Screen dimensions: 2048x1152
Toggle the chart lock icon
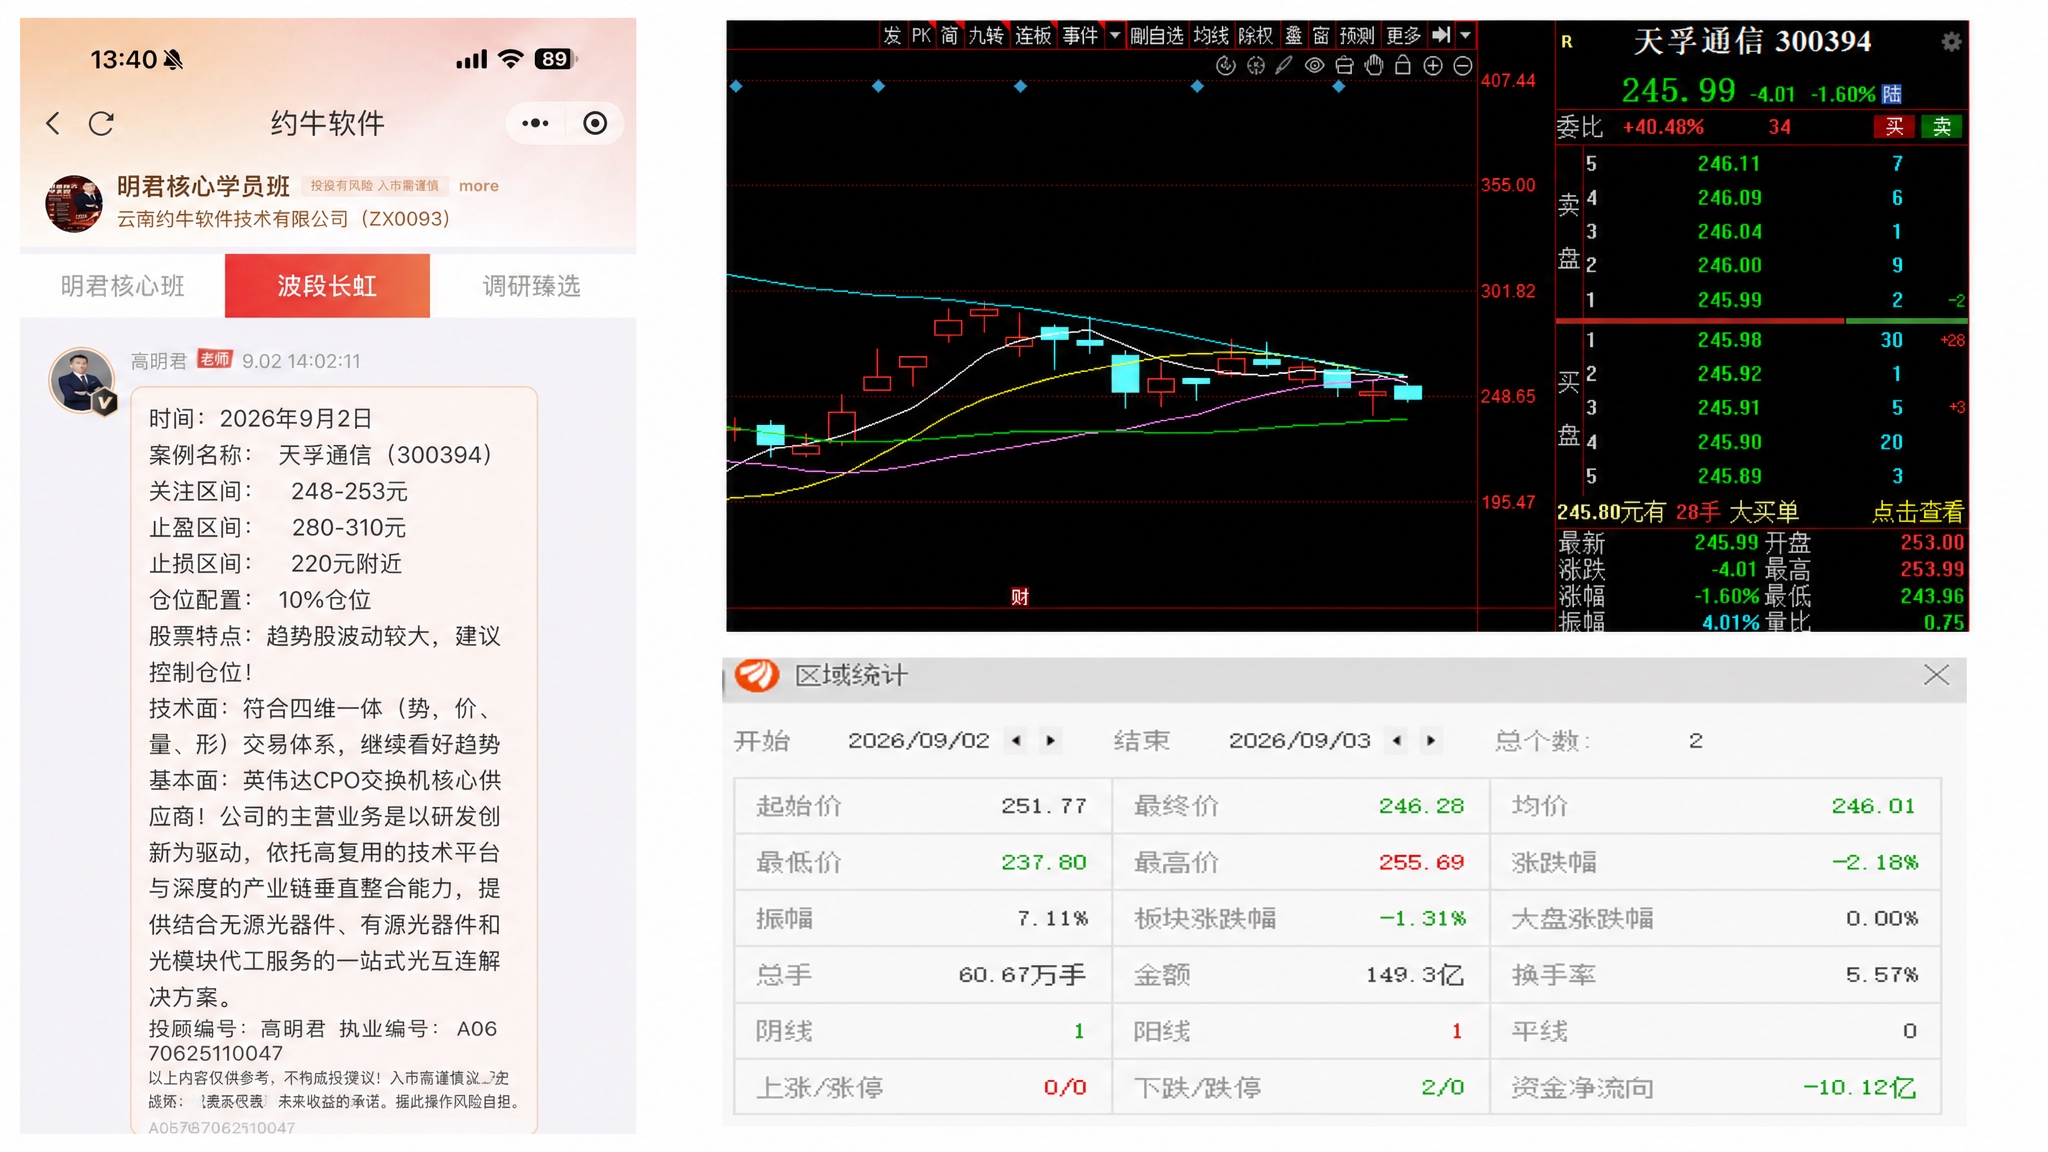tap(1403, 66)
